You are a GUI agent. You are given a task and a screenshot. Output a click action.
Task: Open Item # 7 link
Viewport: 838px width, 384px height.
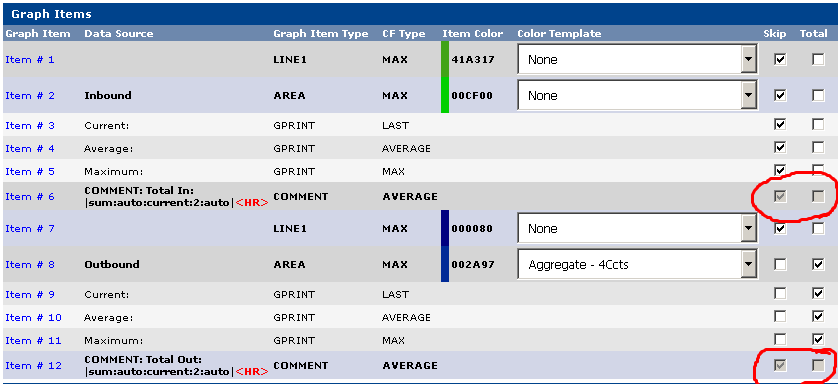coord(30,229)
